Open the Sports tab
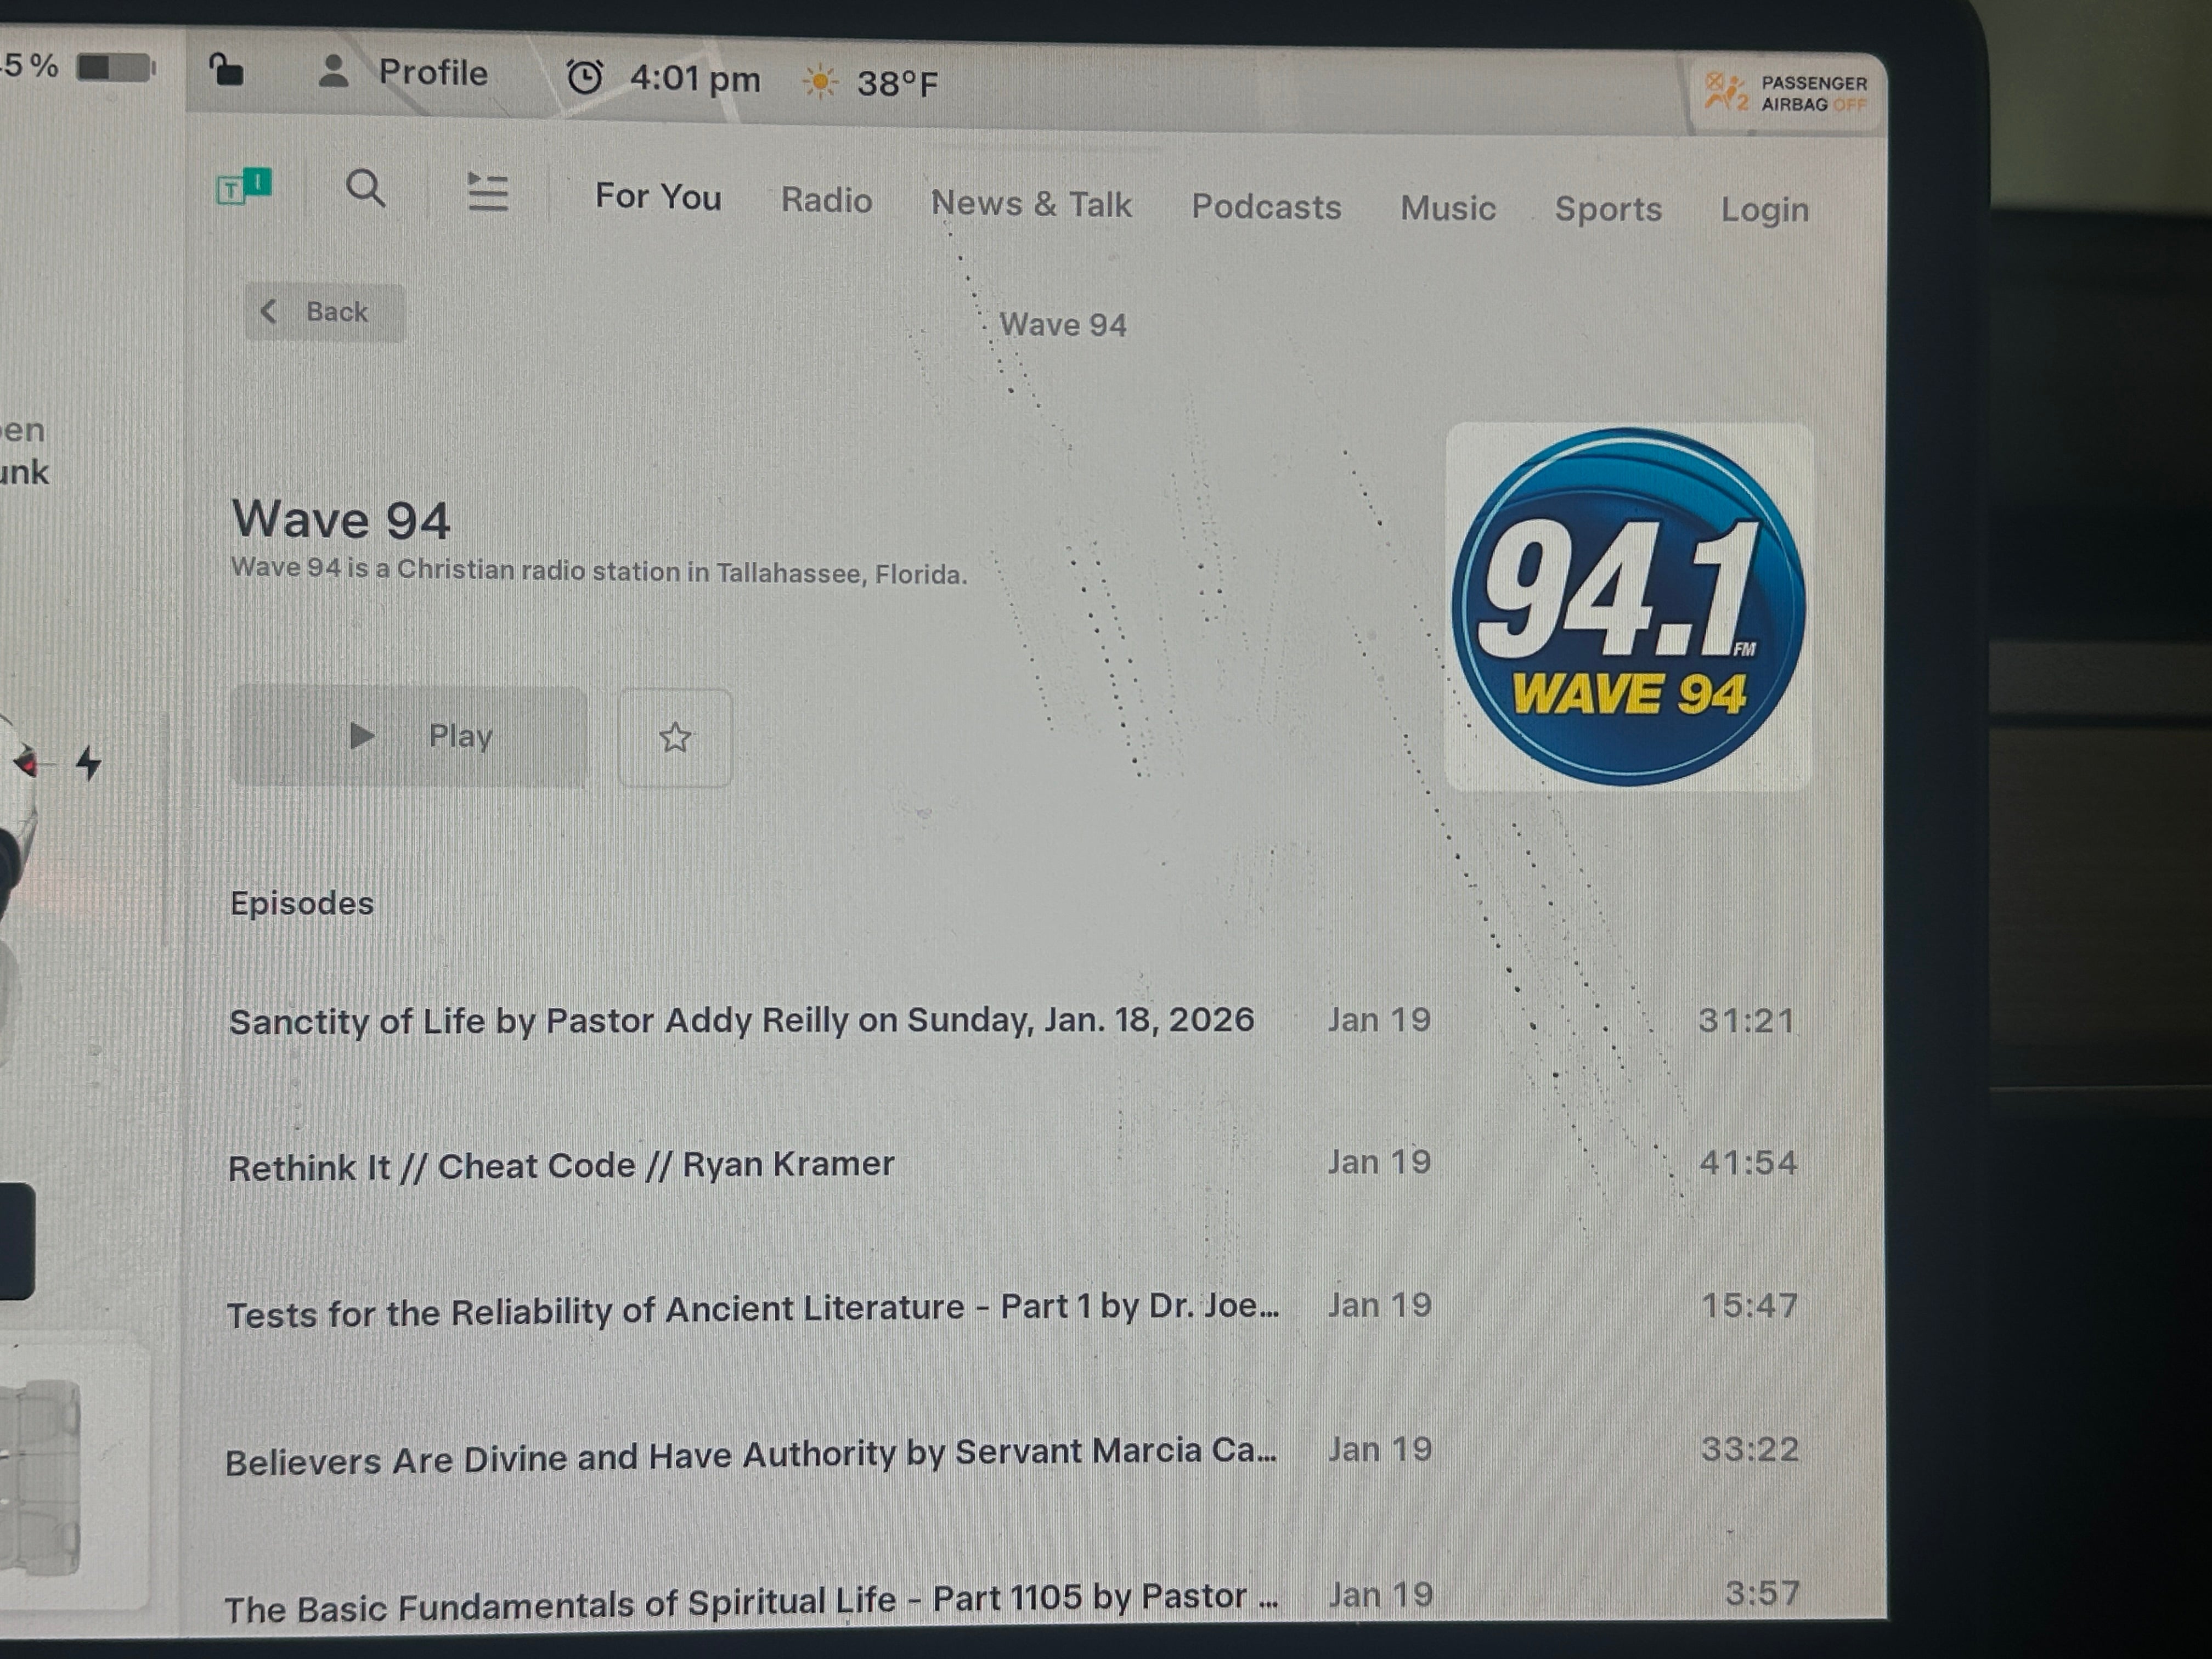This screenshot has height=1659, width=2212. (1607, 209)
